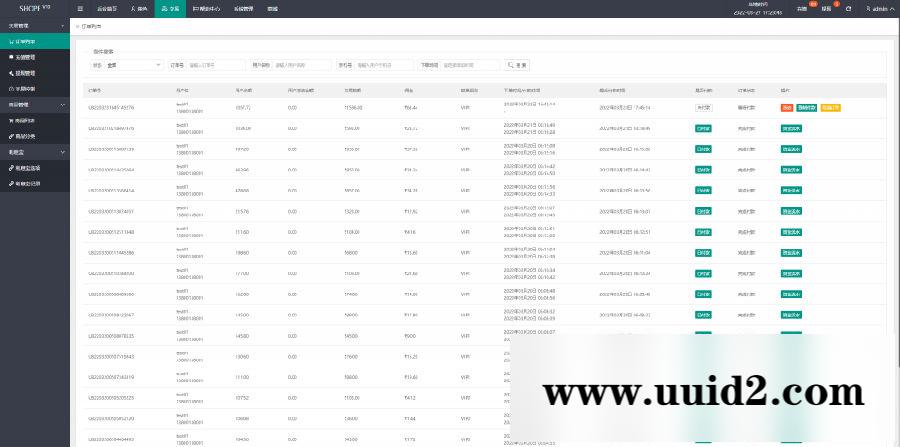Switch to the 会员 top navigation tab

click(x=139, y=8)
